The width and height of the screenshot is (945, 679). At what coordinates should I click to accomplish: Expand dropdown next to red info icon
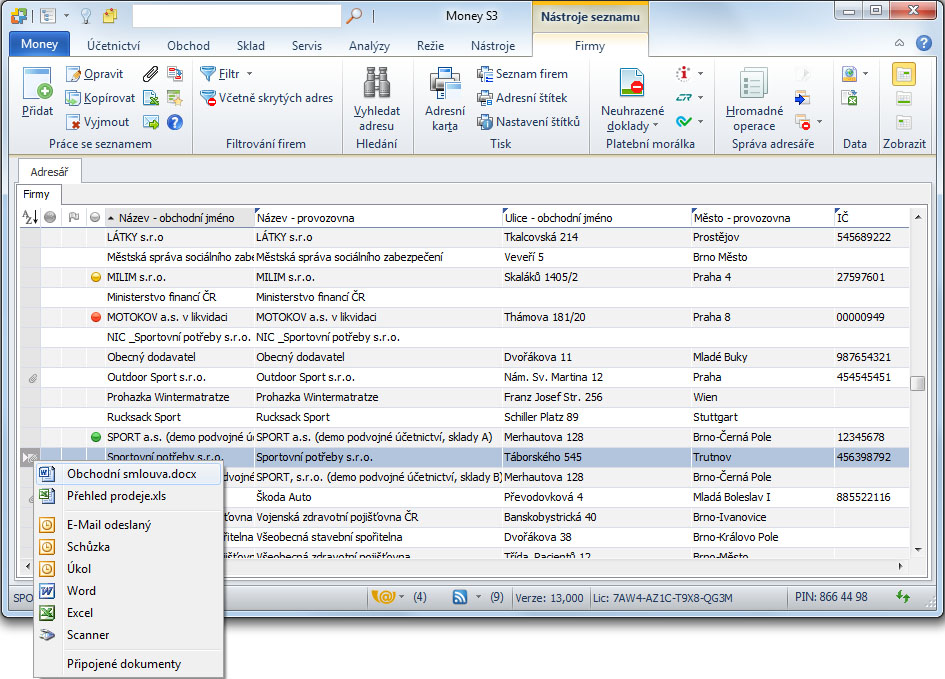point(700,74)
